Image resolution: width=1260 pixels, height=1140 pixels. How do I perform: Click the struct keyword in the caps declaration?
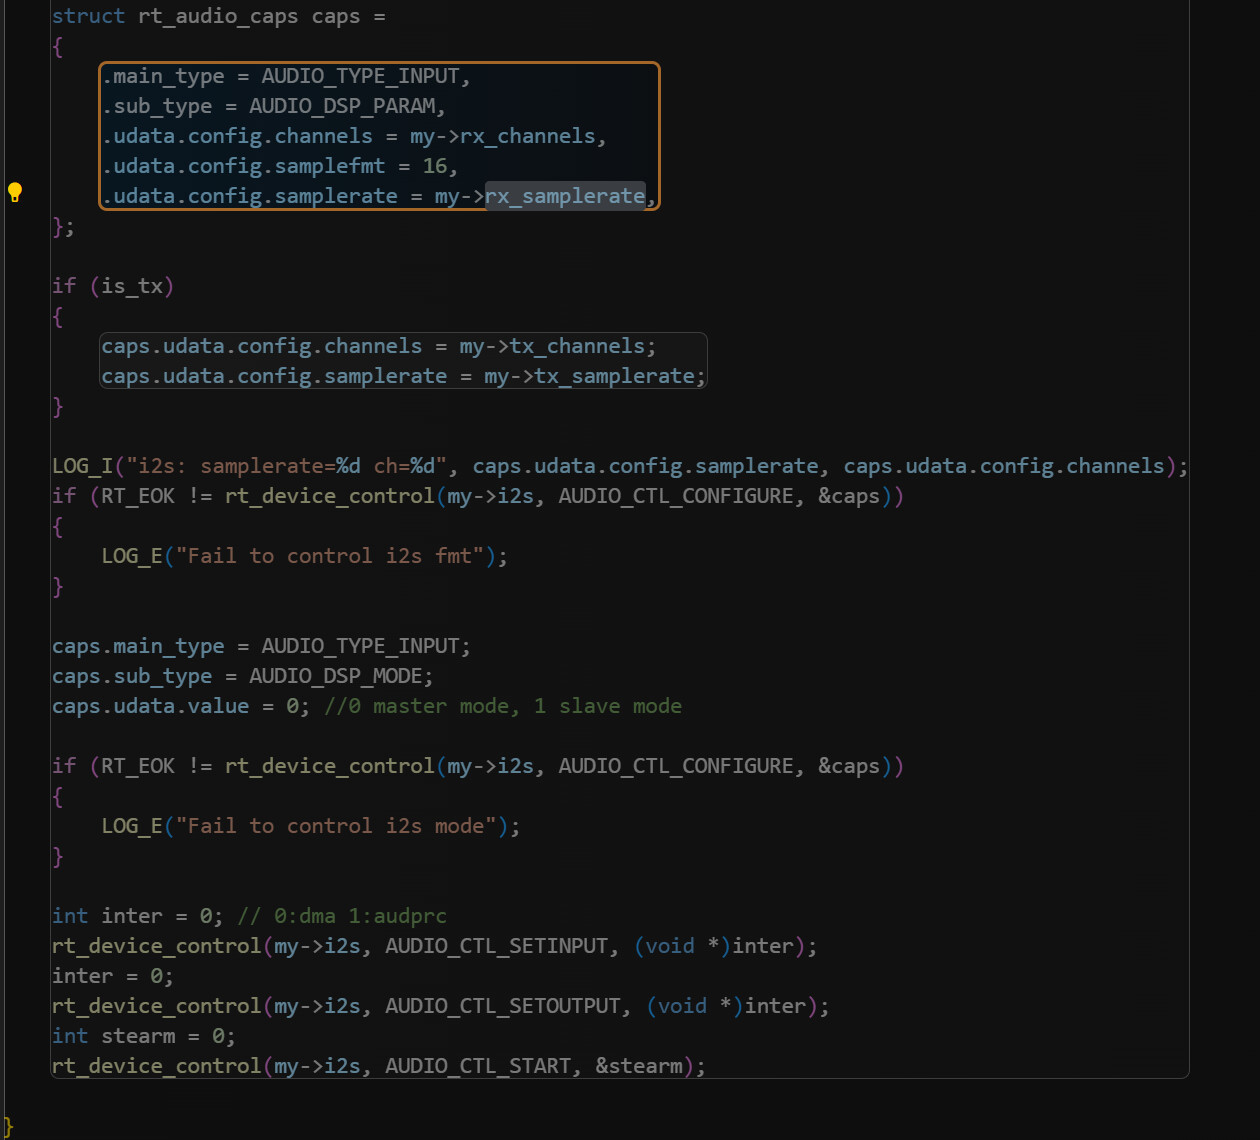click(x=88, y=17)
